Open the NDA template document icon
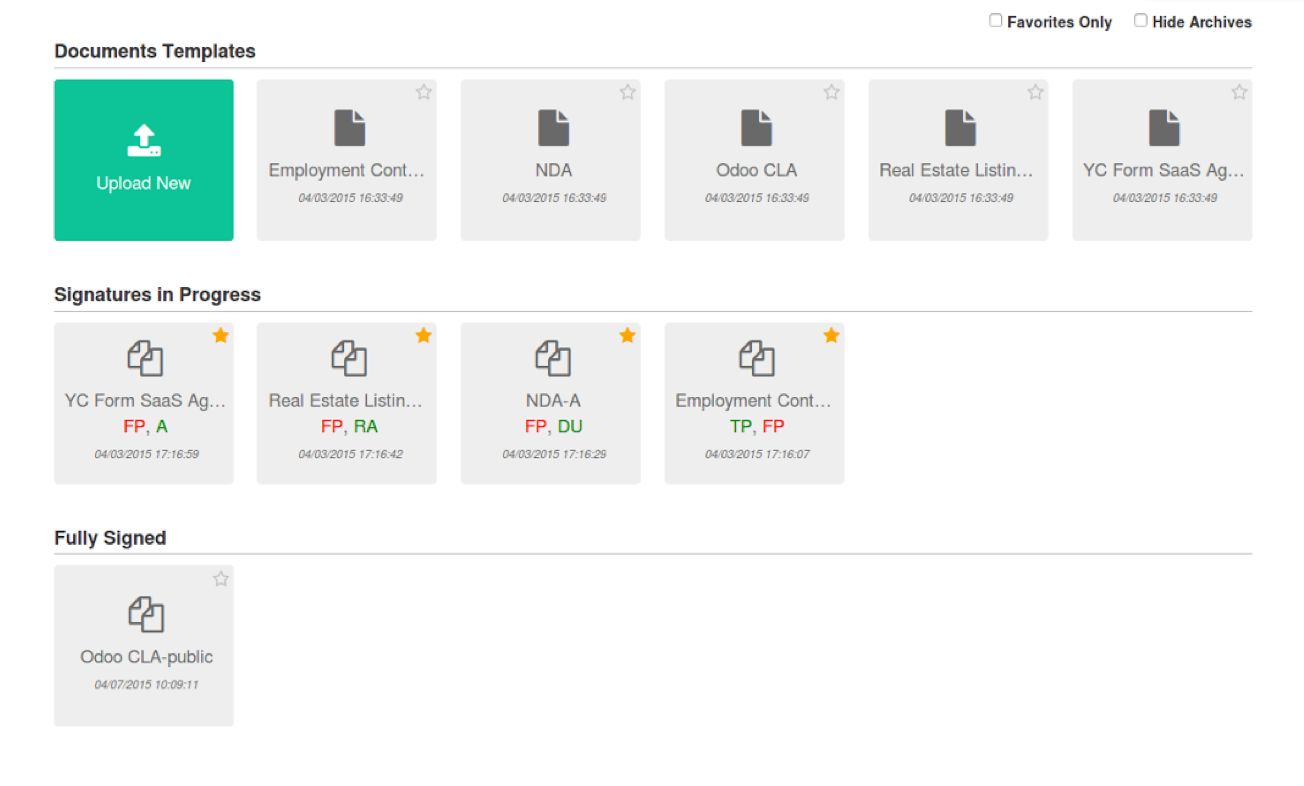This screenshot has width=1304, height=786. (x=553, y=128)
